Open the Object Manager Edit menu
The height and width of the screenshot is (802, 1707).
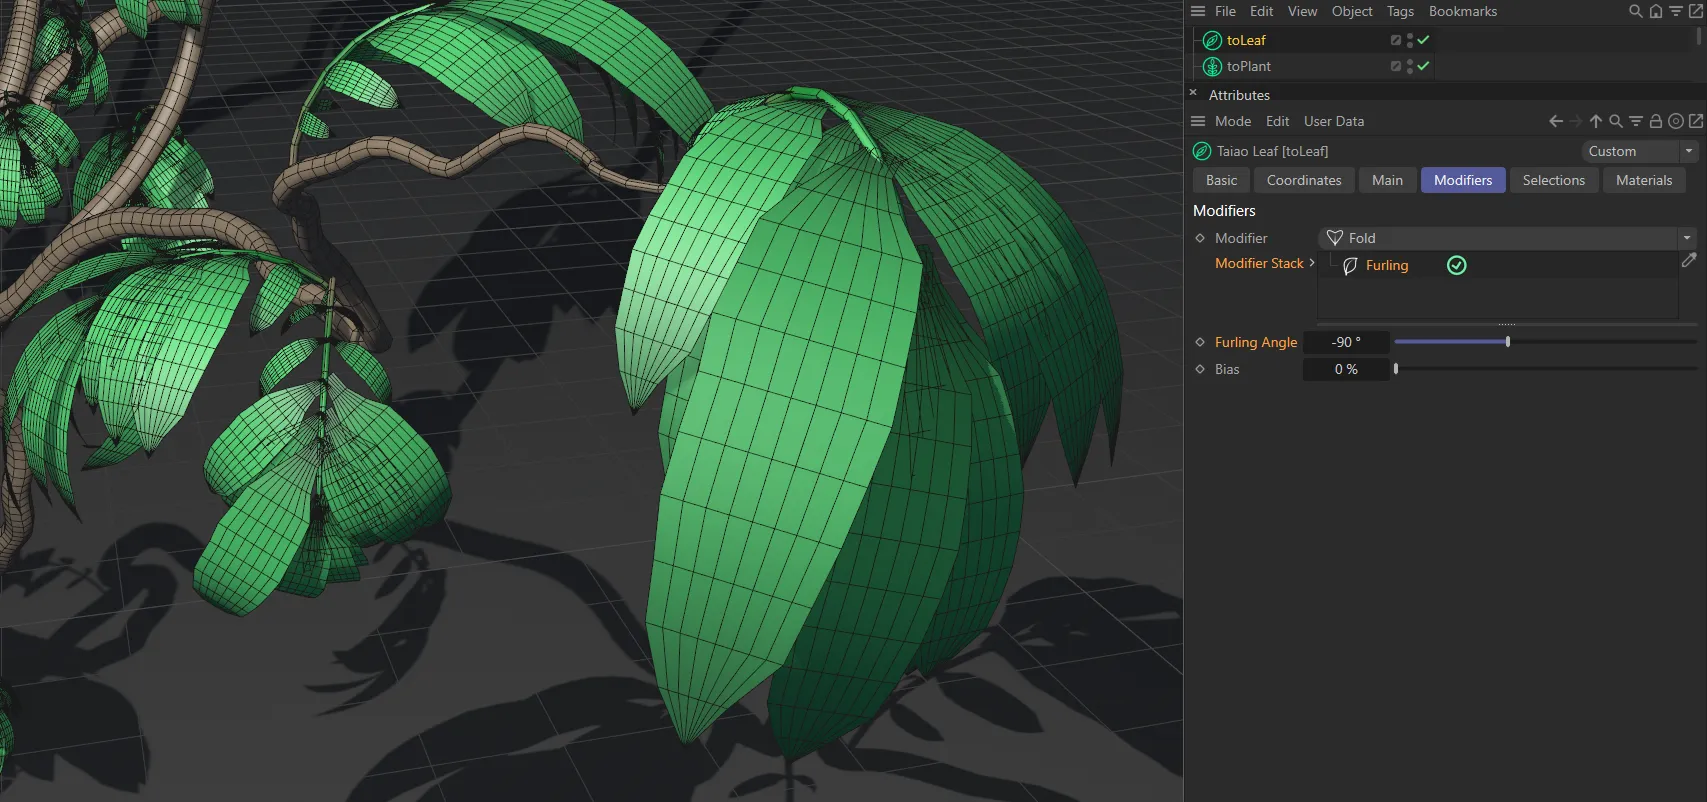click(x=1261, y=11)
